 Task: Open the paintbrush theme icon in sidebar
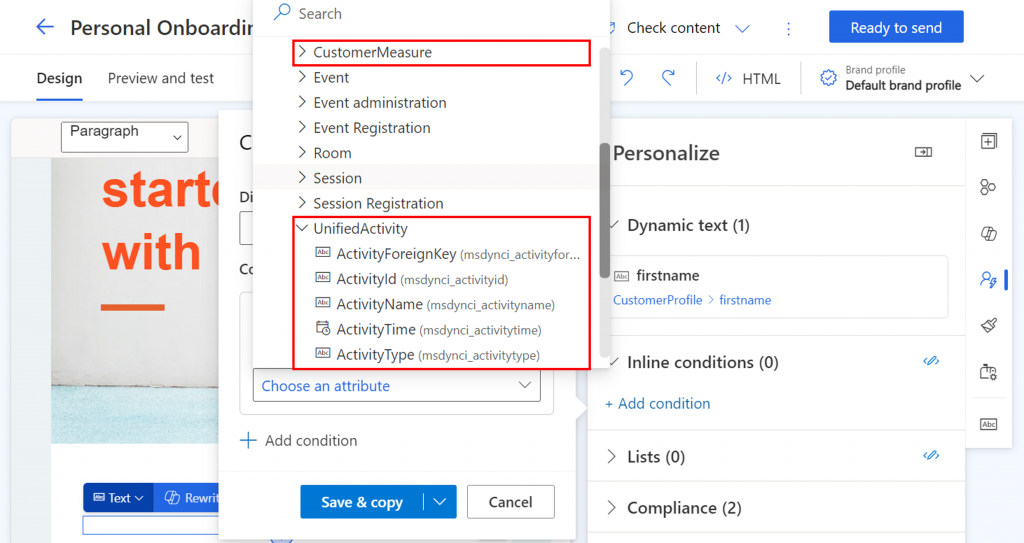988,325
